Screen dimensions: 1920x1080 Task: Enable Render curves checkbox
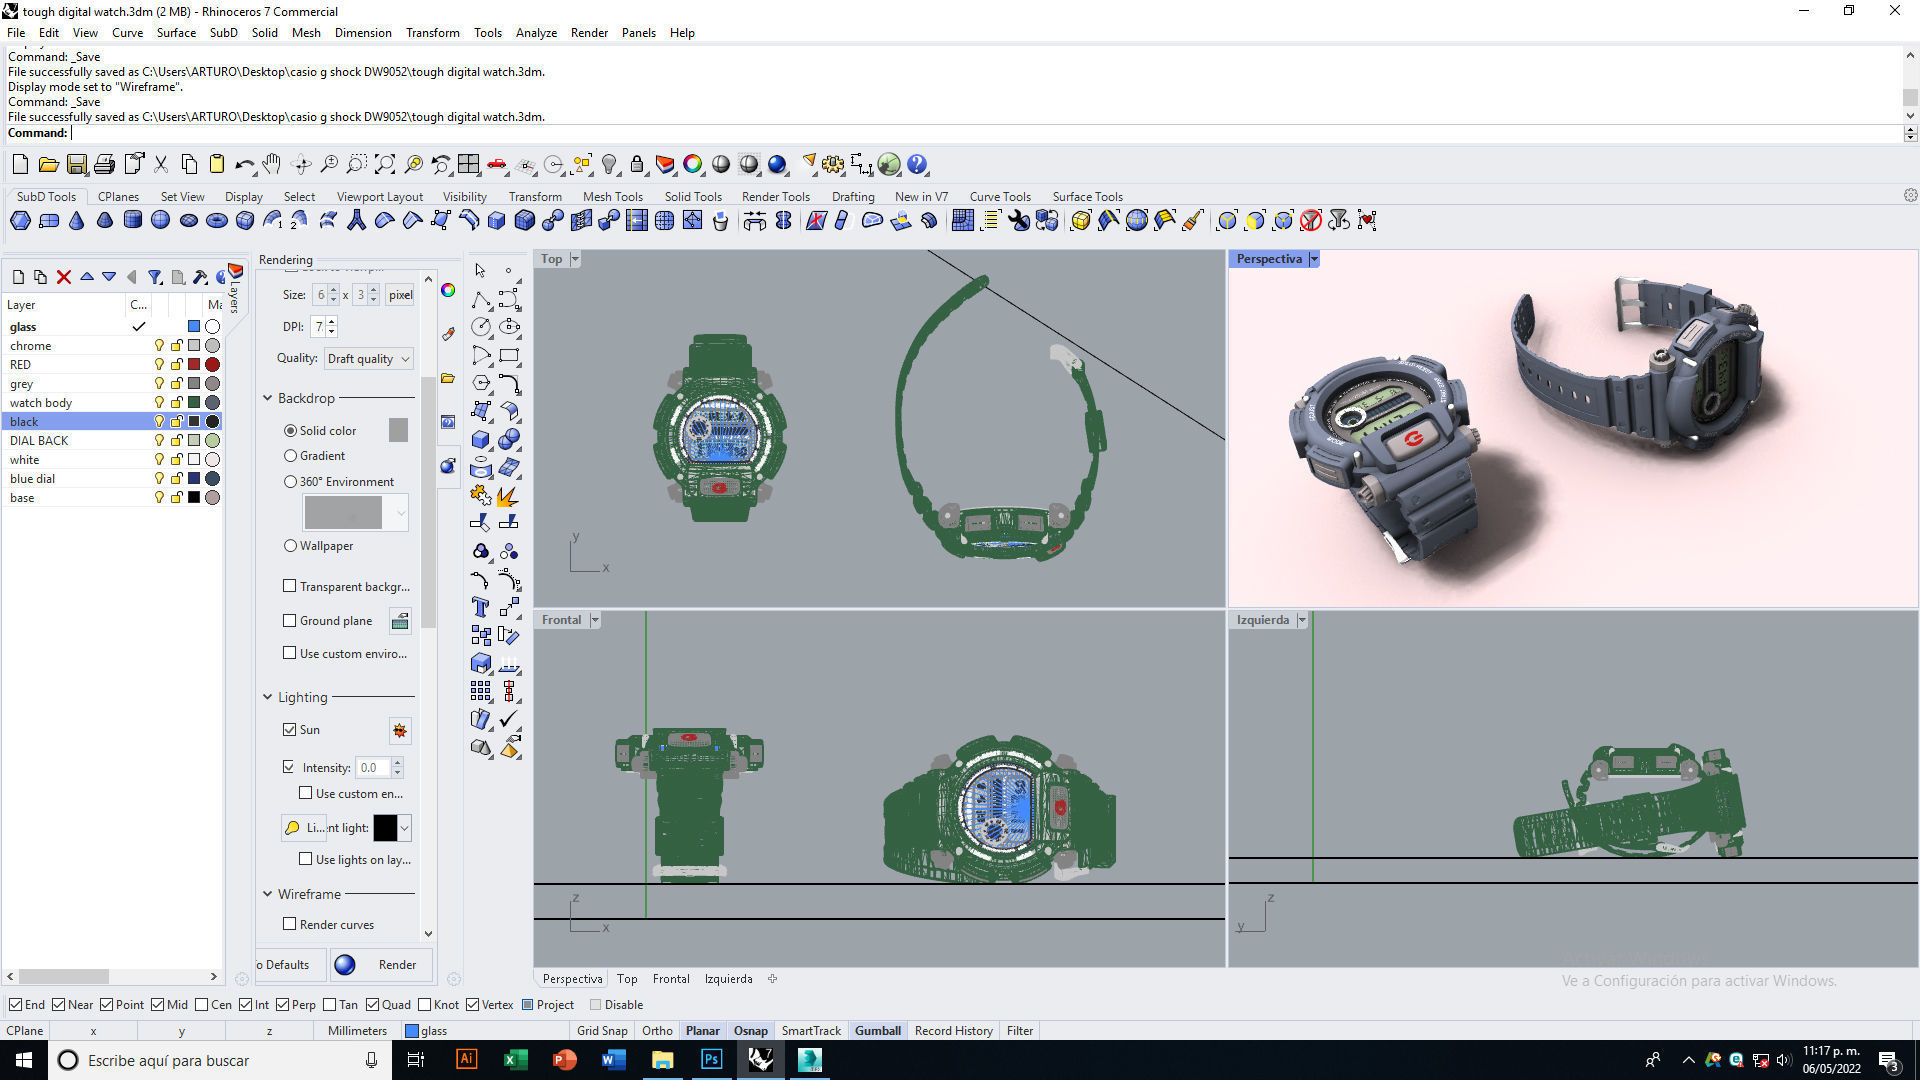coord(290,924)
